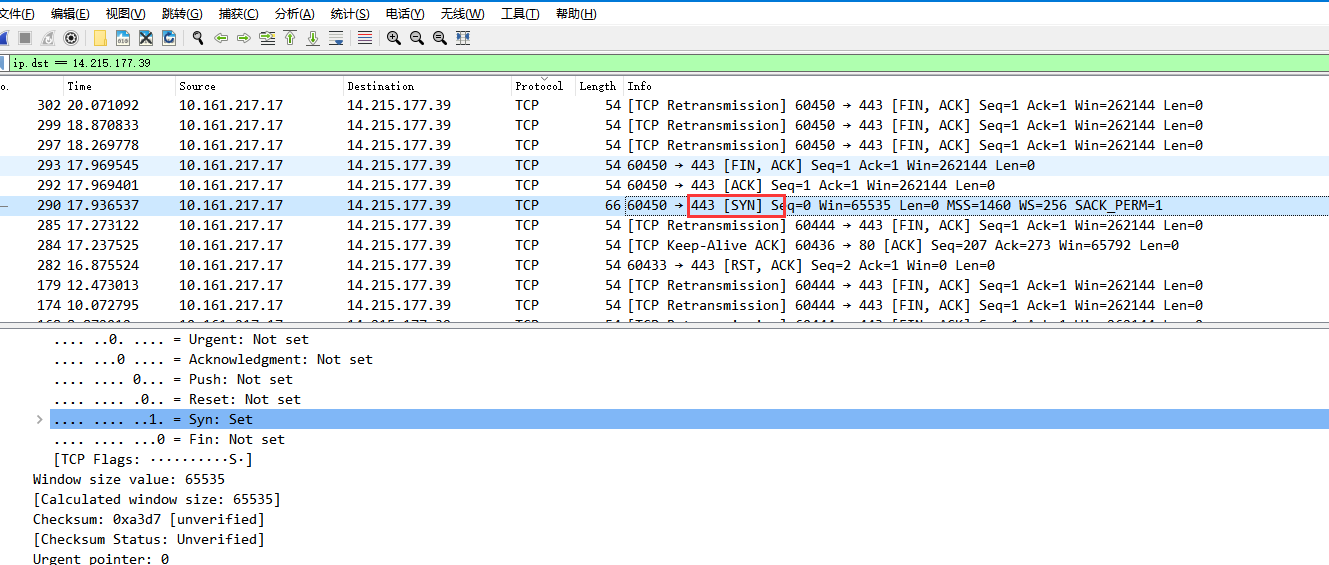Open the 文件(F) menu
This screenshot has width=1329, height=565.
[x=16, y=14]
